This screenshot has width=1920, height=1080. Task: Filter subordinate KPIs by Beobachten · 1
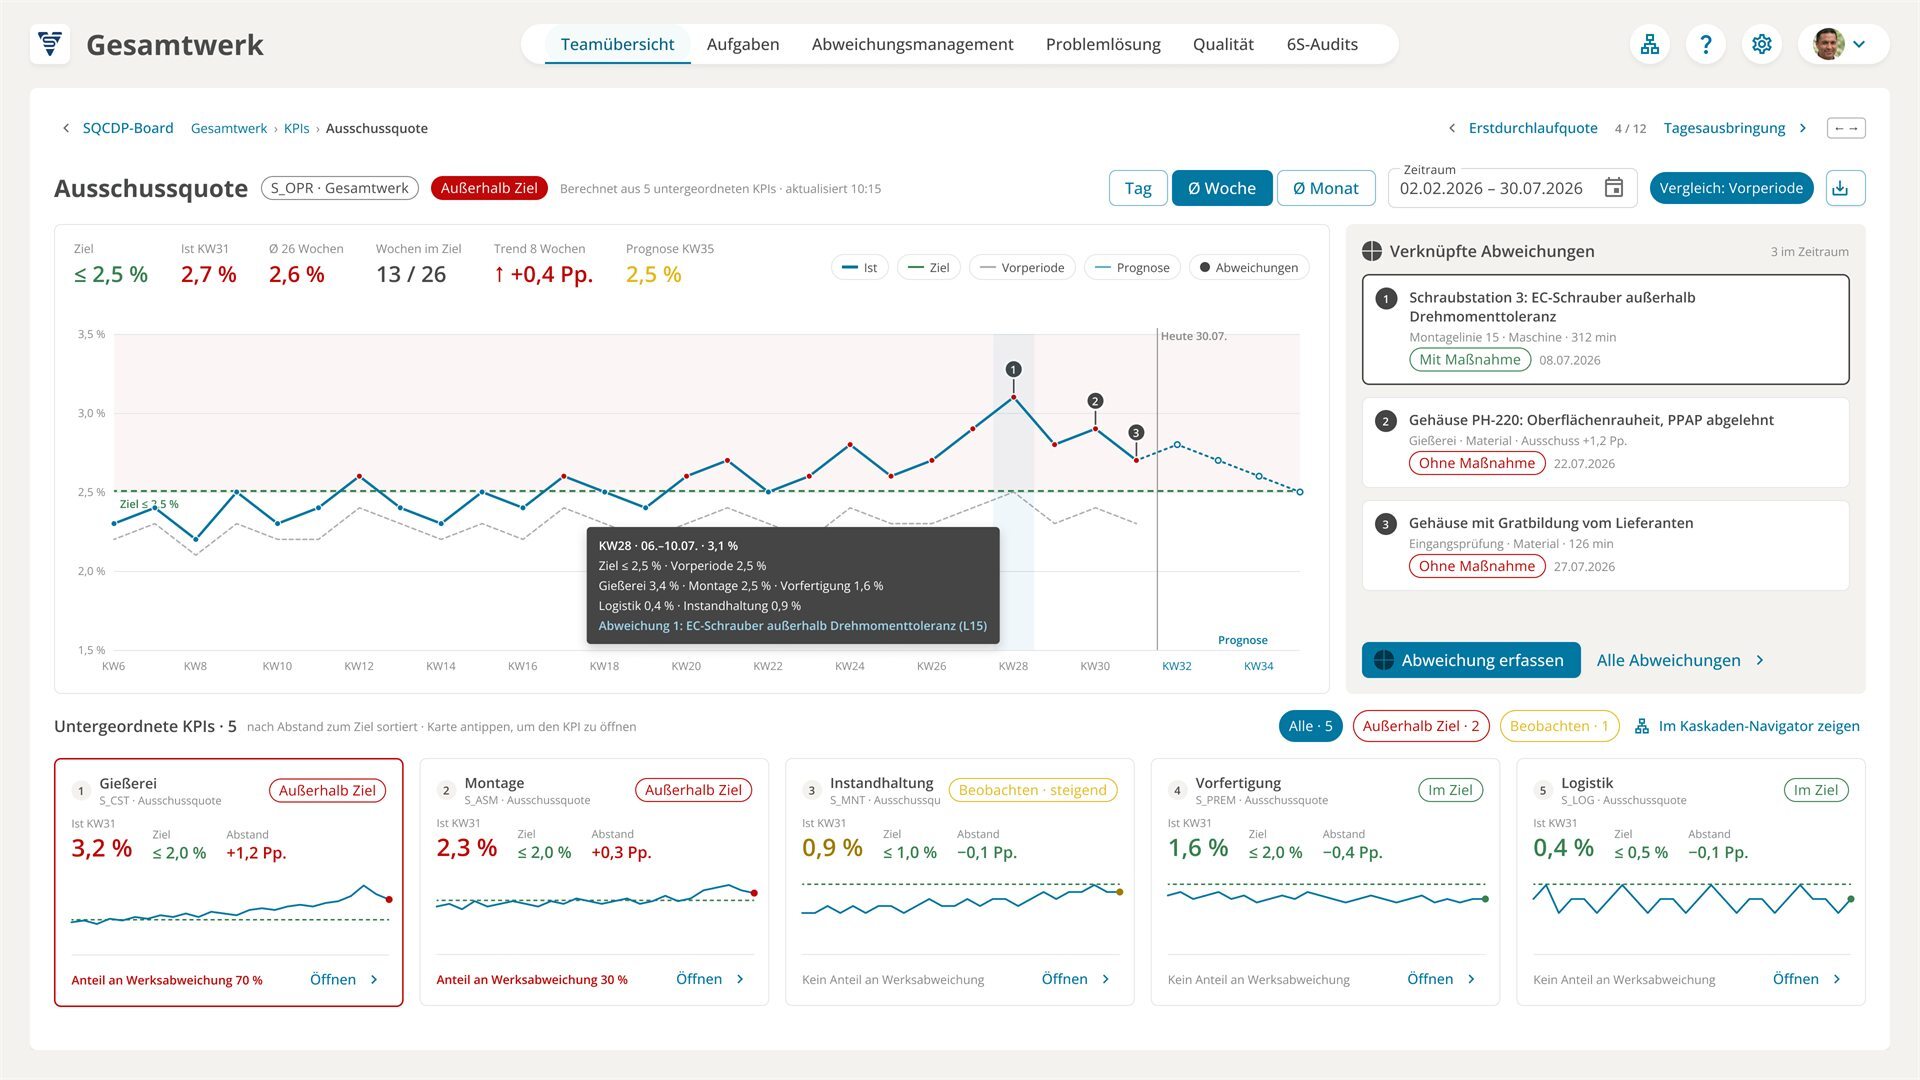coord(1559,726)
